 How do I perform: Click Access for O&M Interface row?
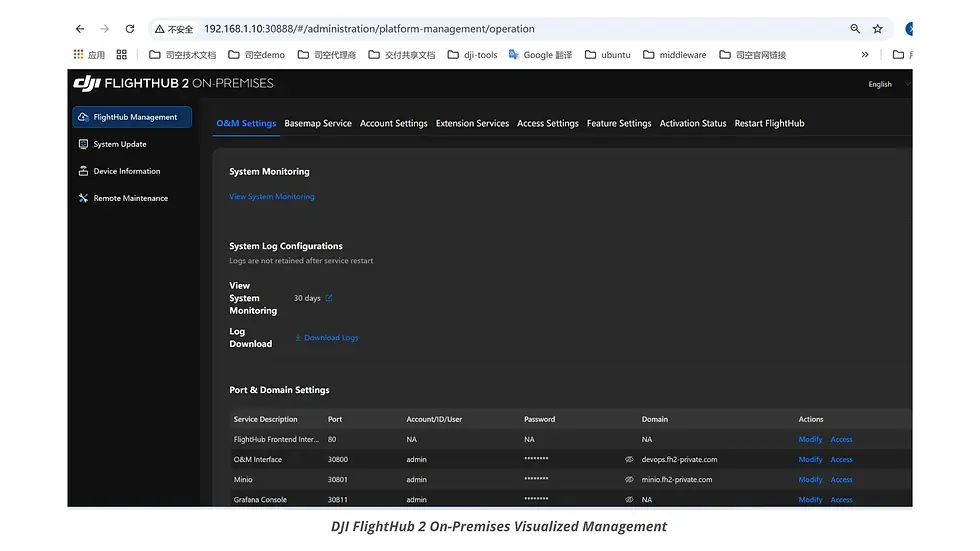click(841, 459)
